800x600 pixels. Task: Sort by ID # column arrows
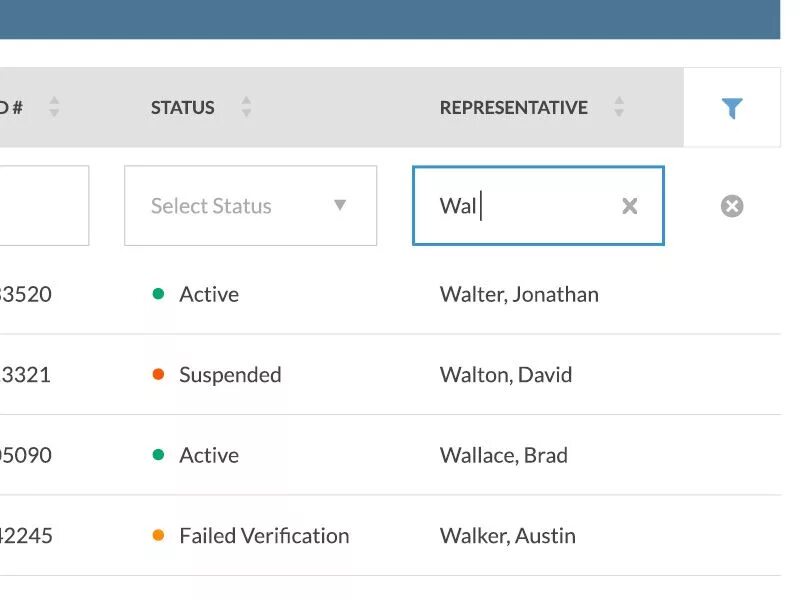(x=54, y=107)
